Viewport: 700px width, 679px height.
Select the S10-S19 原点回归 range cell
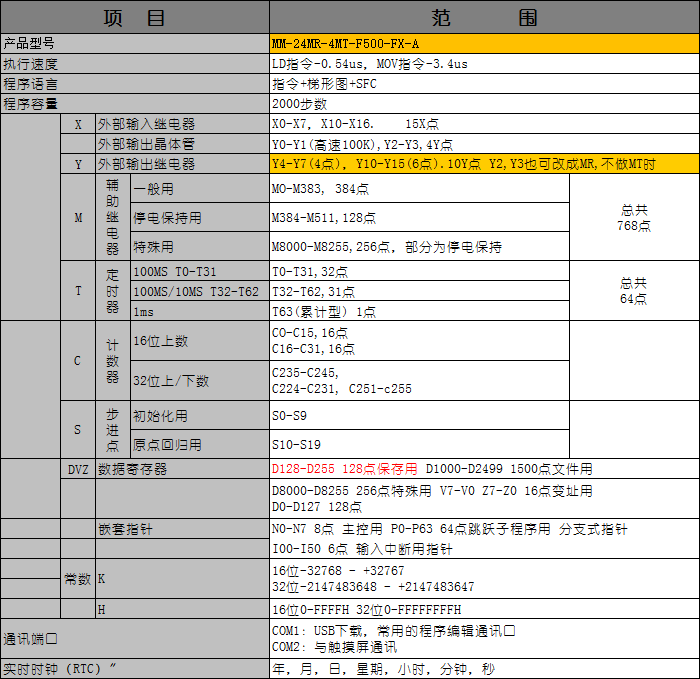pos(419,444)
